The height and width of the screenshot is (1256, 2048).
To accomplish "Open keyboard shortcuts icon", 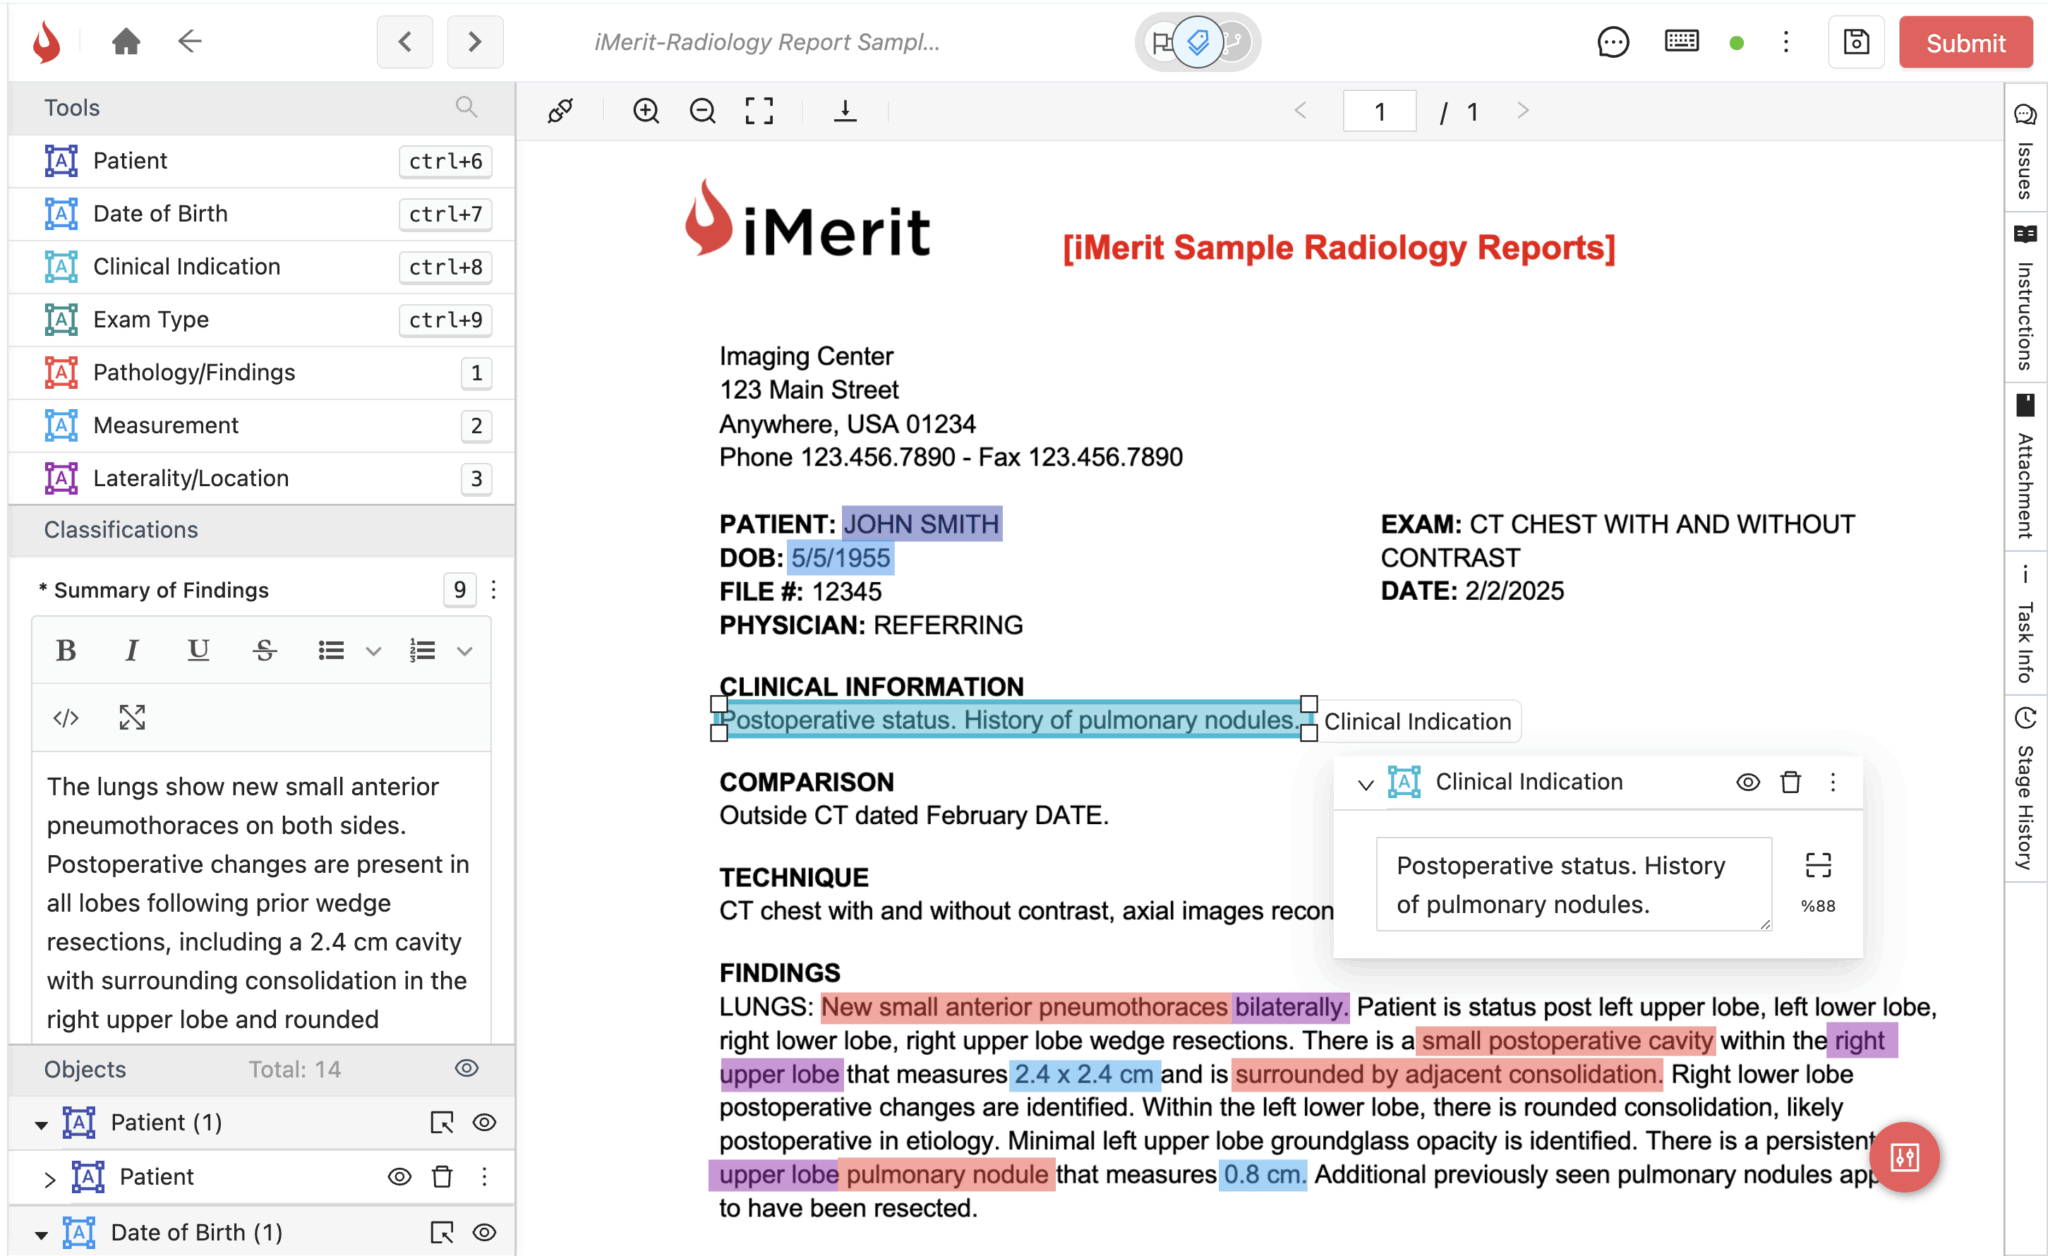I will click(1682, 41).
